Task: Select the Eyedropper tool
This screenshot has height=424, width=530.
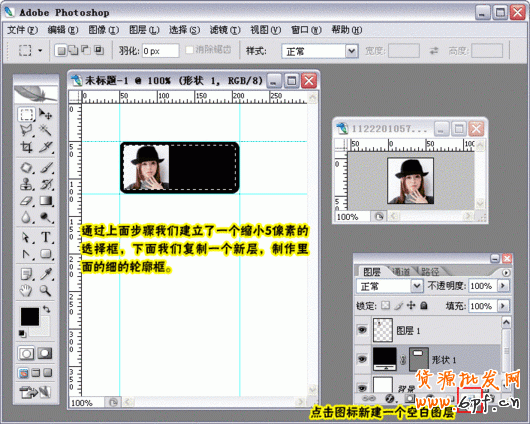Action: click(x=46, y=274)
